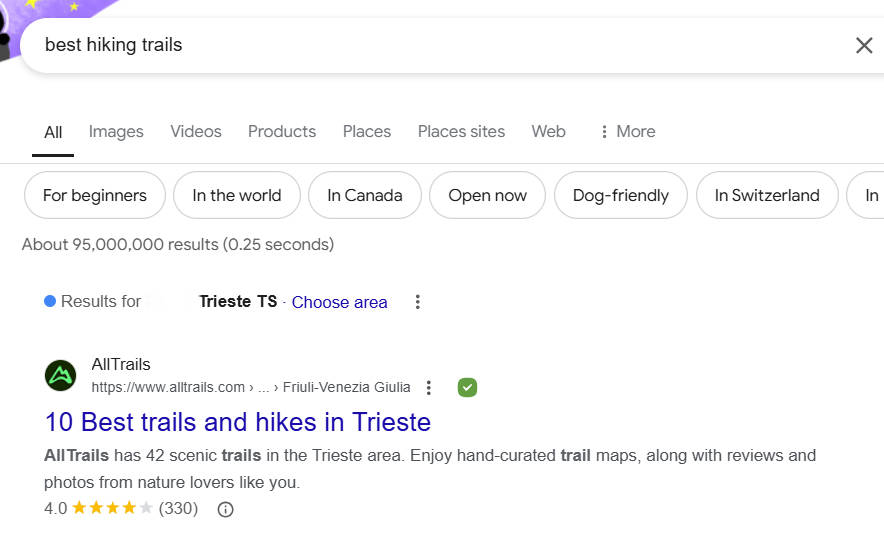The width and height of the screenshot is (884, 552).
Task: Open the More dropdown in search tabs
Action: click(627, 131)
